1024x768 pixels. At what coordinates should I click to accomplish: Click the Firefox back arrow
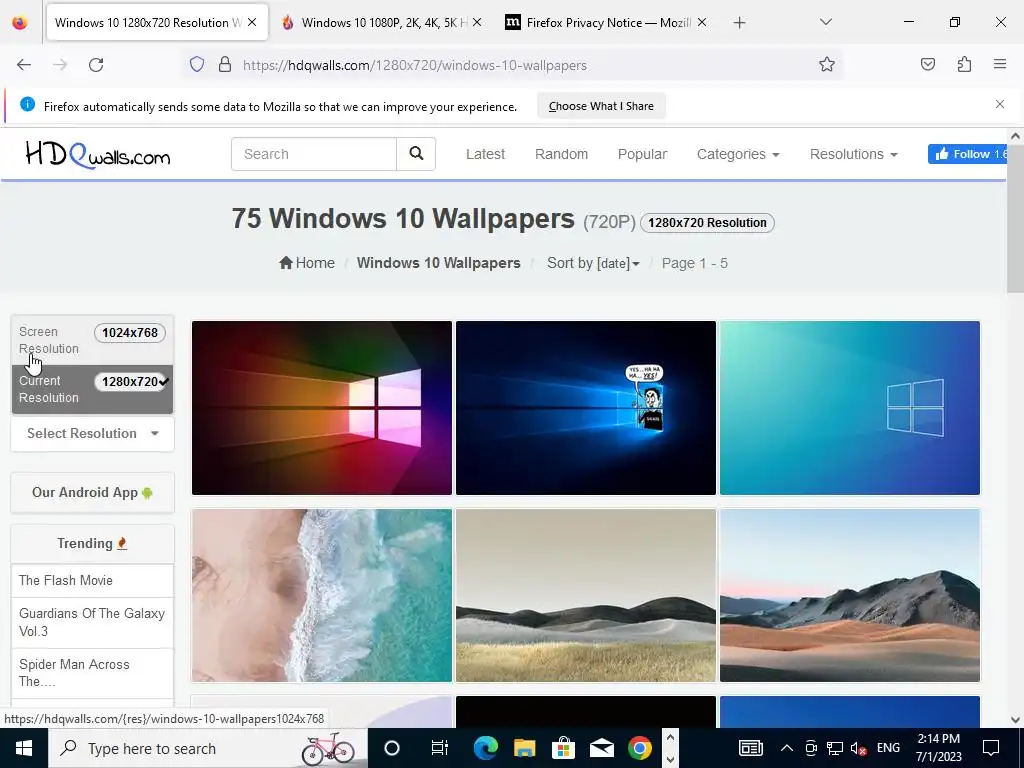point(24,65)
